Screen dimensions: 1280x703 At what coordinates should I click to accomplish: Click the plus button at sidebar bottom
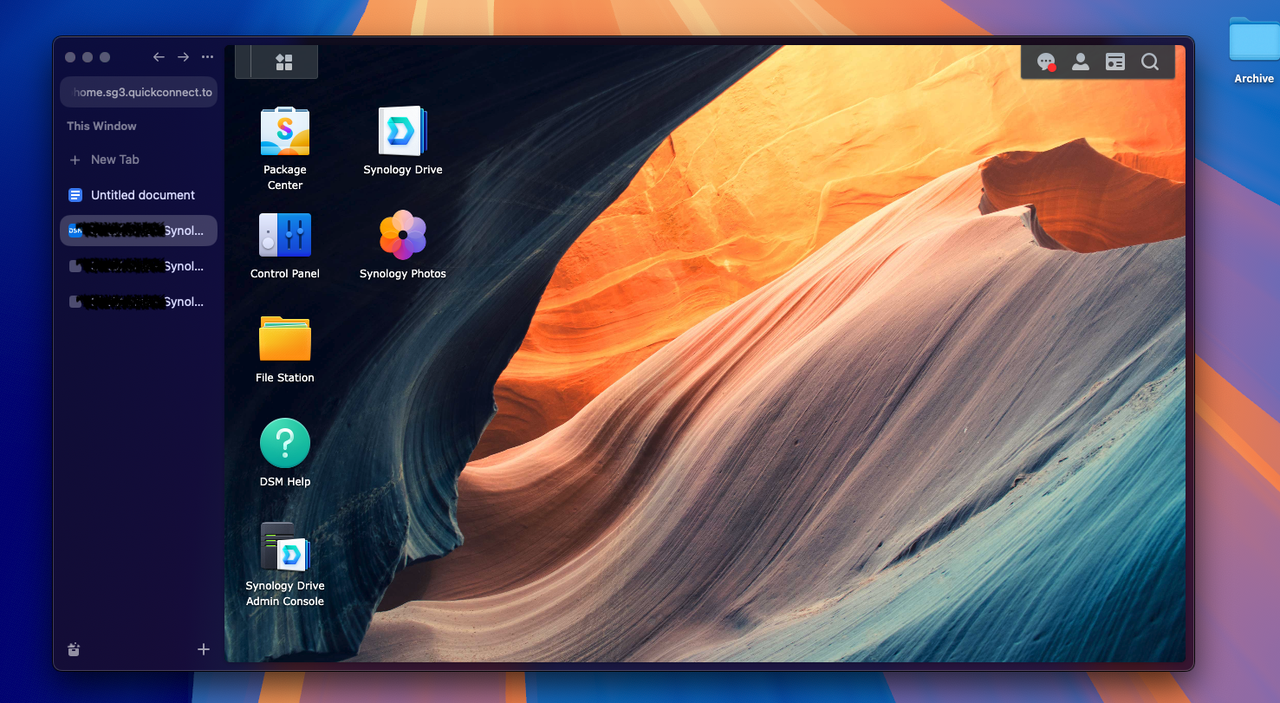point(204,649)
